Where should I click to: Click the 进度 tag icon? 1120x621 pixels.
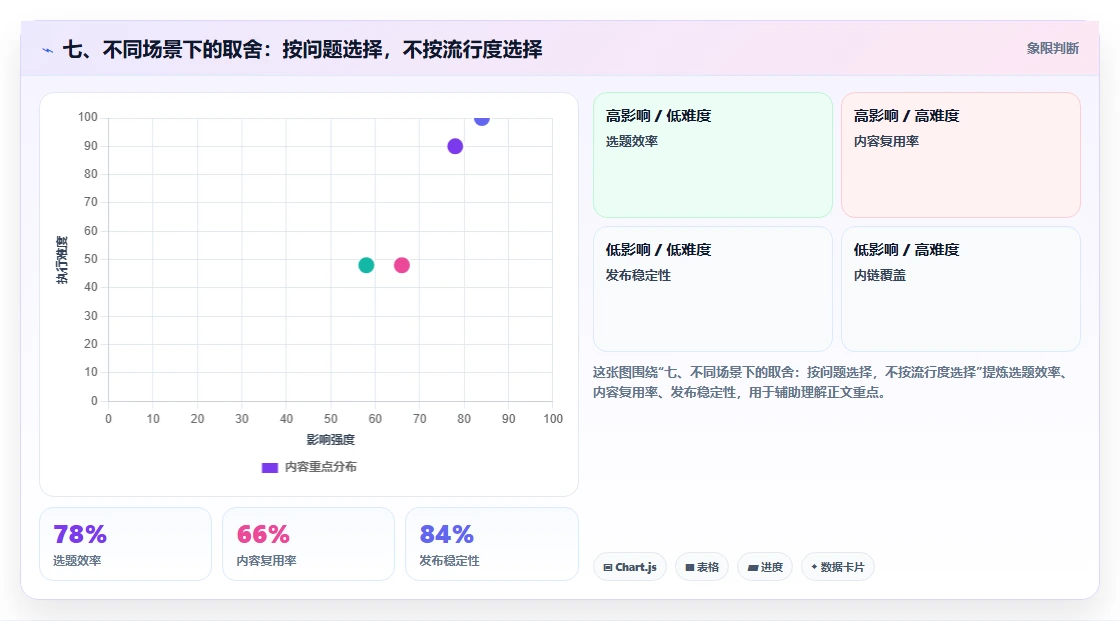pyautogui.click(x=753, y=568)
